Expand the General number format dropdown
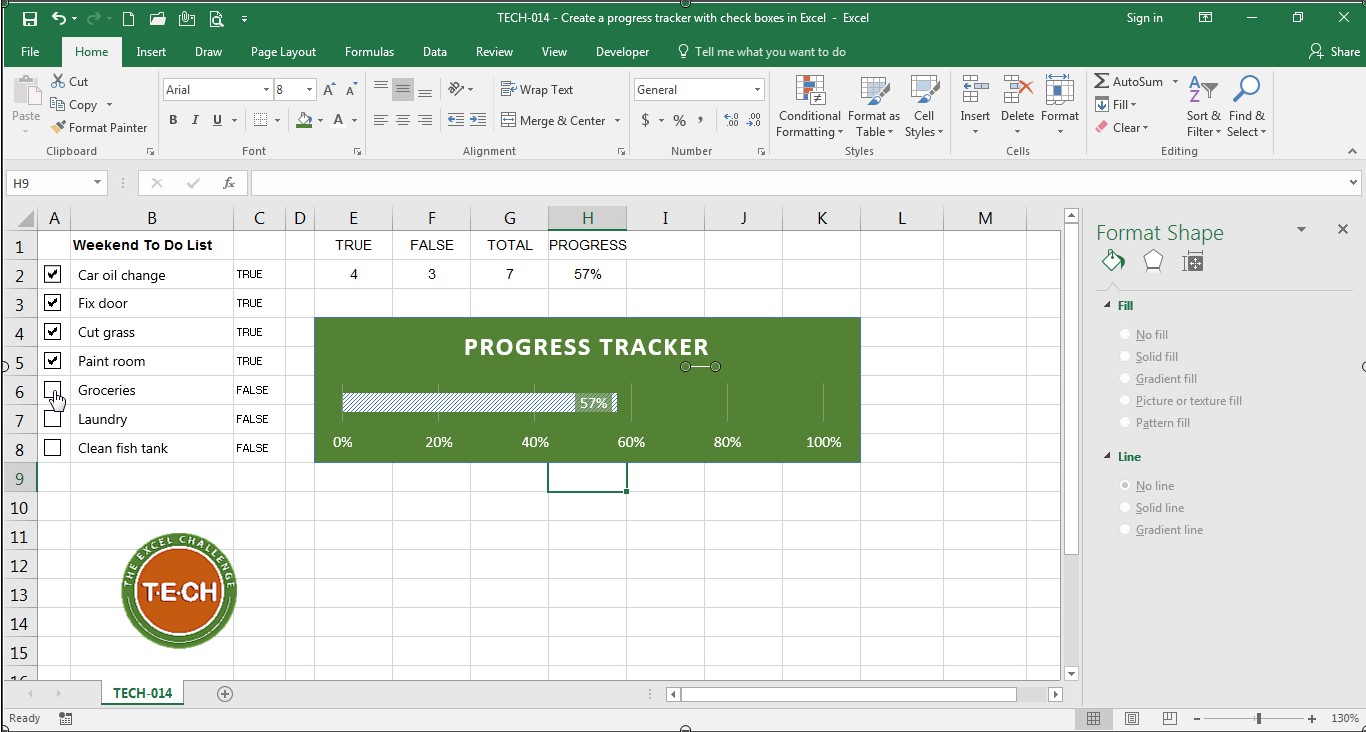The width and height of the screenshot is (1366, 732). [757, 90]
